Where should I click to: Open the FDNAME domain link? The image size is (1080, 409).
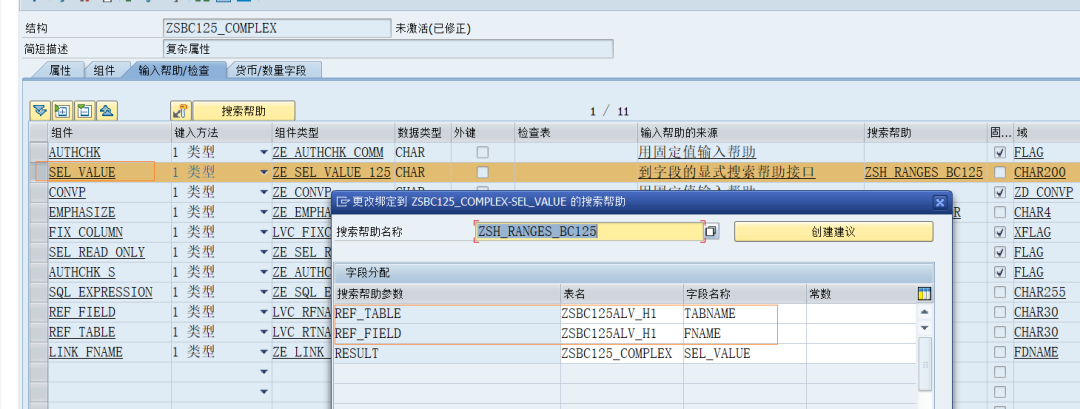pyautogui.click(x=1036, y=352)
